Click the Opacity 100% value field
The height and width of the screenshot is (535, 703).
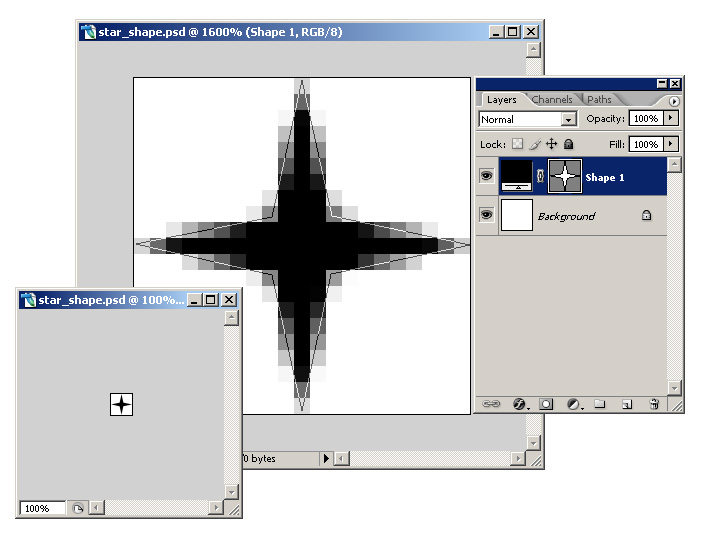(646, 118)
